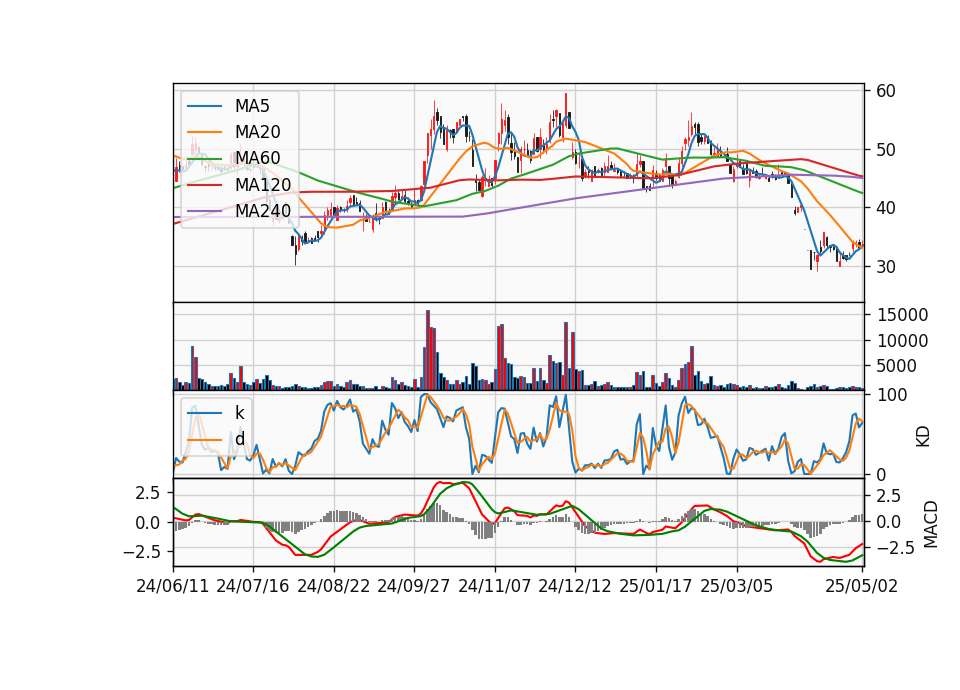The width and height of the screenshot is (960, 690).
Task: Click the KD axis label 100
Action: (x=892, y=395)
